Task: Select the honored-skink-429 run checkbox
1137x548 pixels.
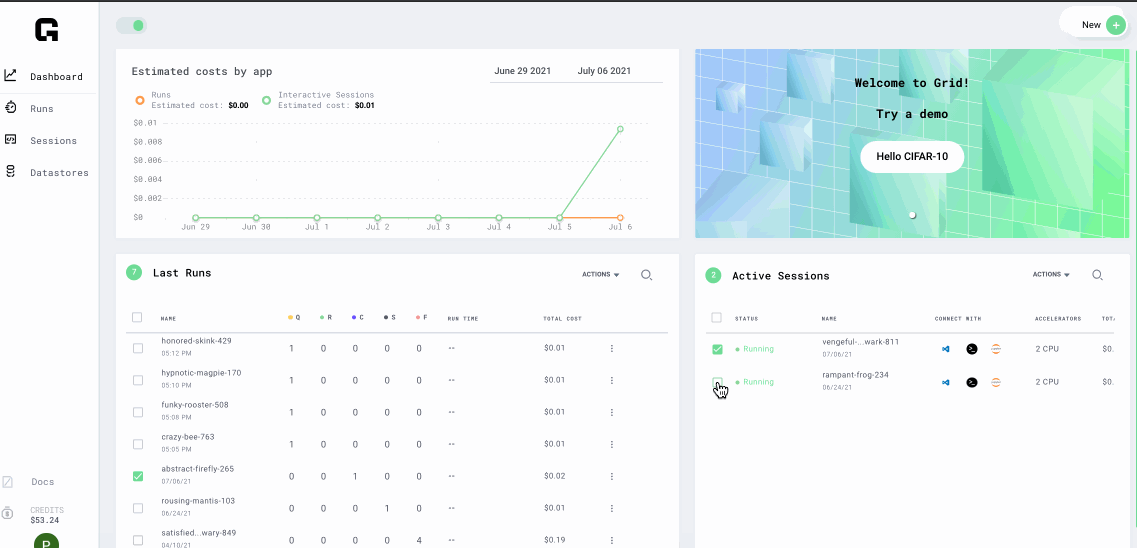Action: [138, 349]
